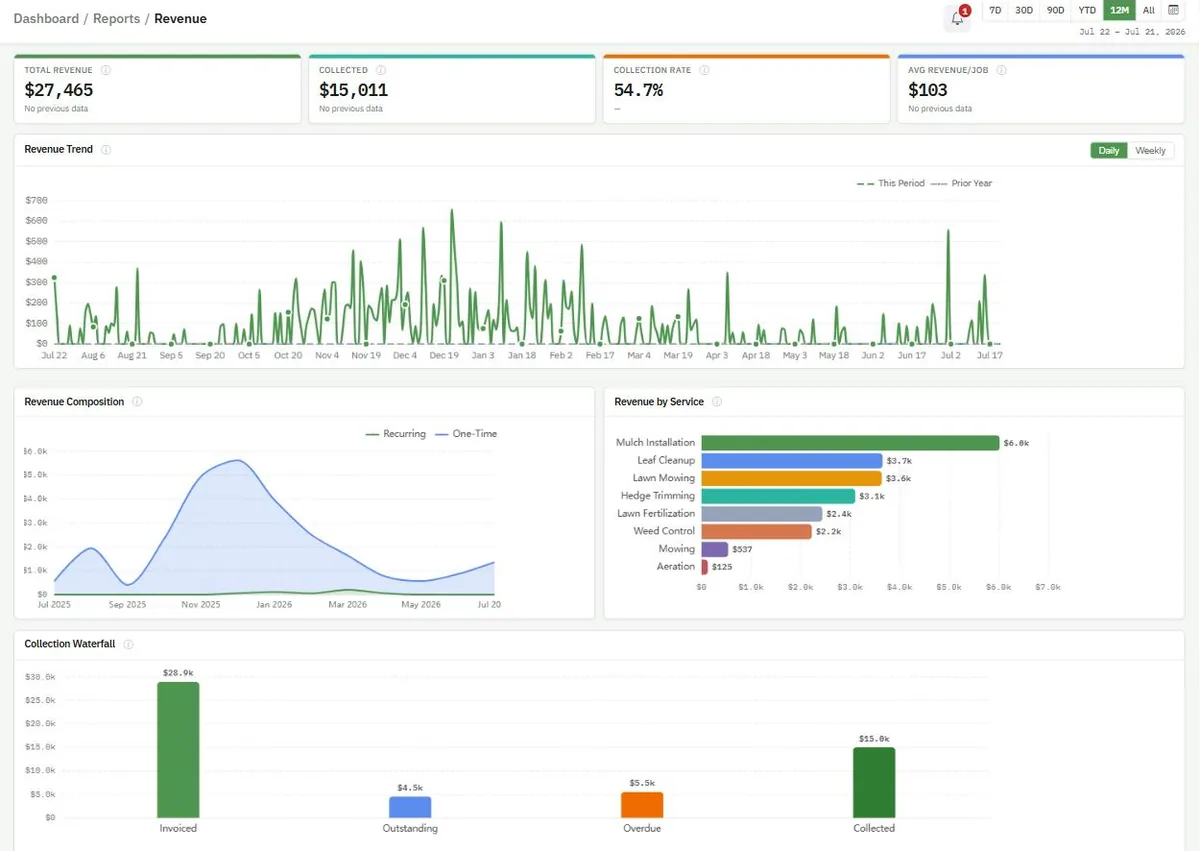Click the $537 Mowing value label

pos(743,549)
